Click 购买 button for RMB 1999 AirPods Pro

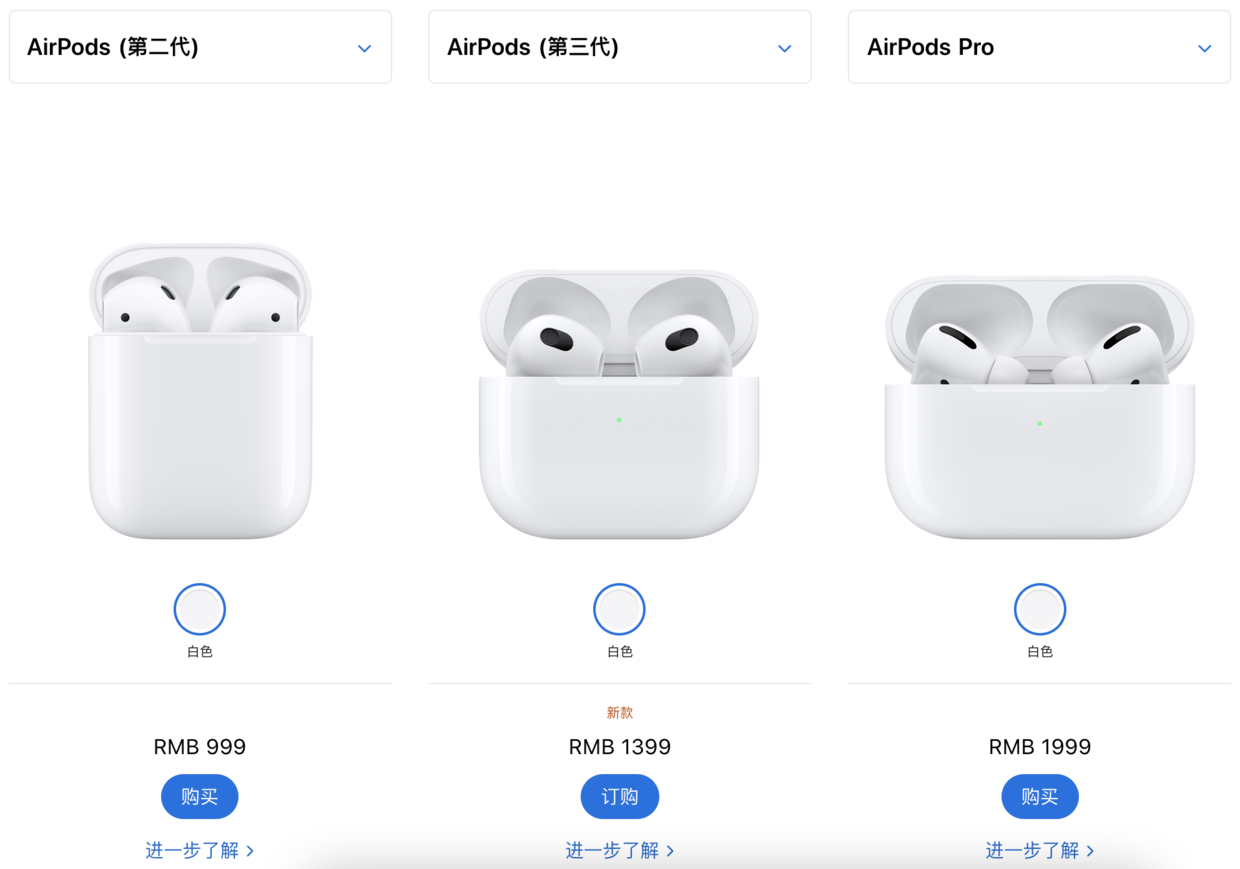(1040, 797)
